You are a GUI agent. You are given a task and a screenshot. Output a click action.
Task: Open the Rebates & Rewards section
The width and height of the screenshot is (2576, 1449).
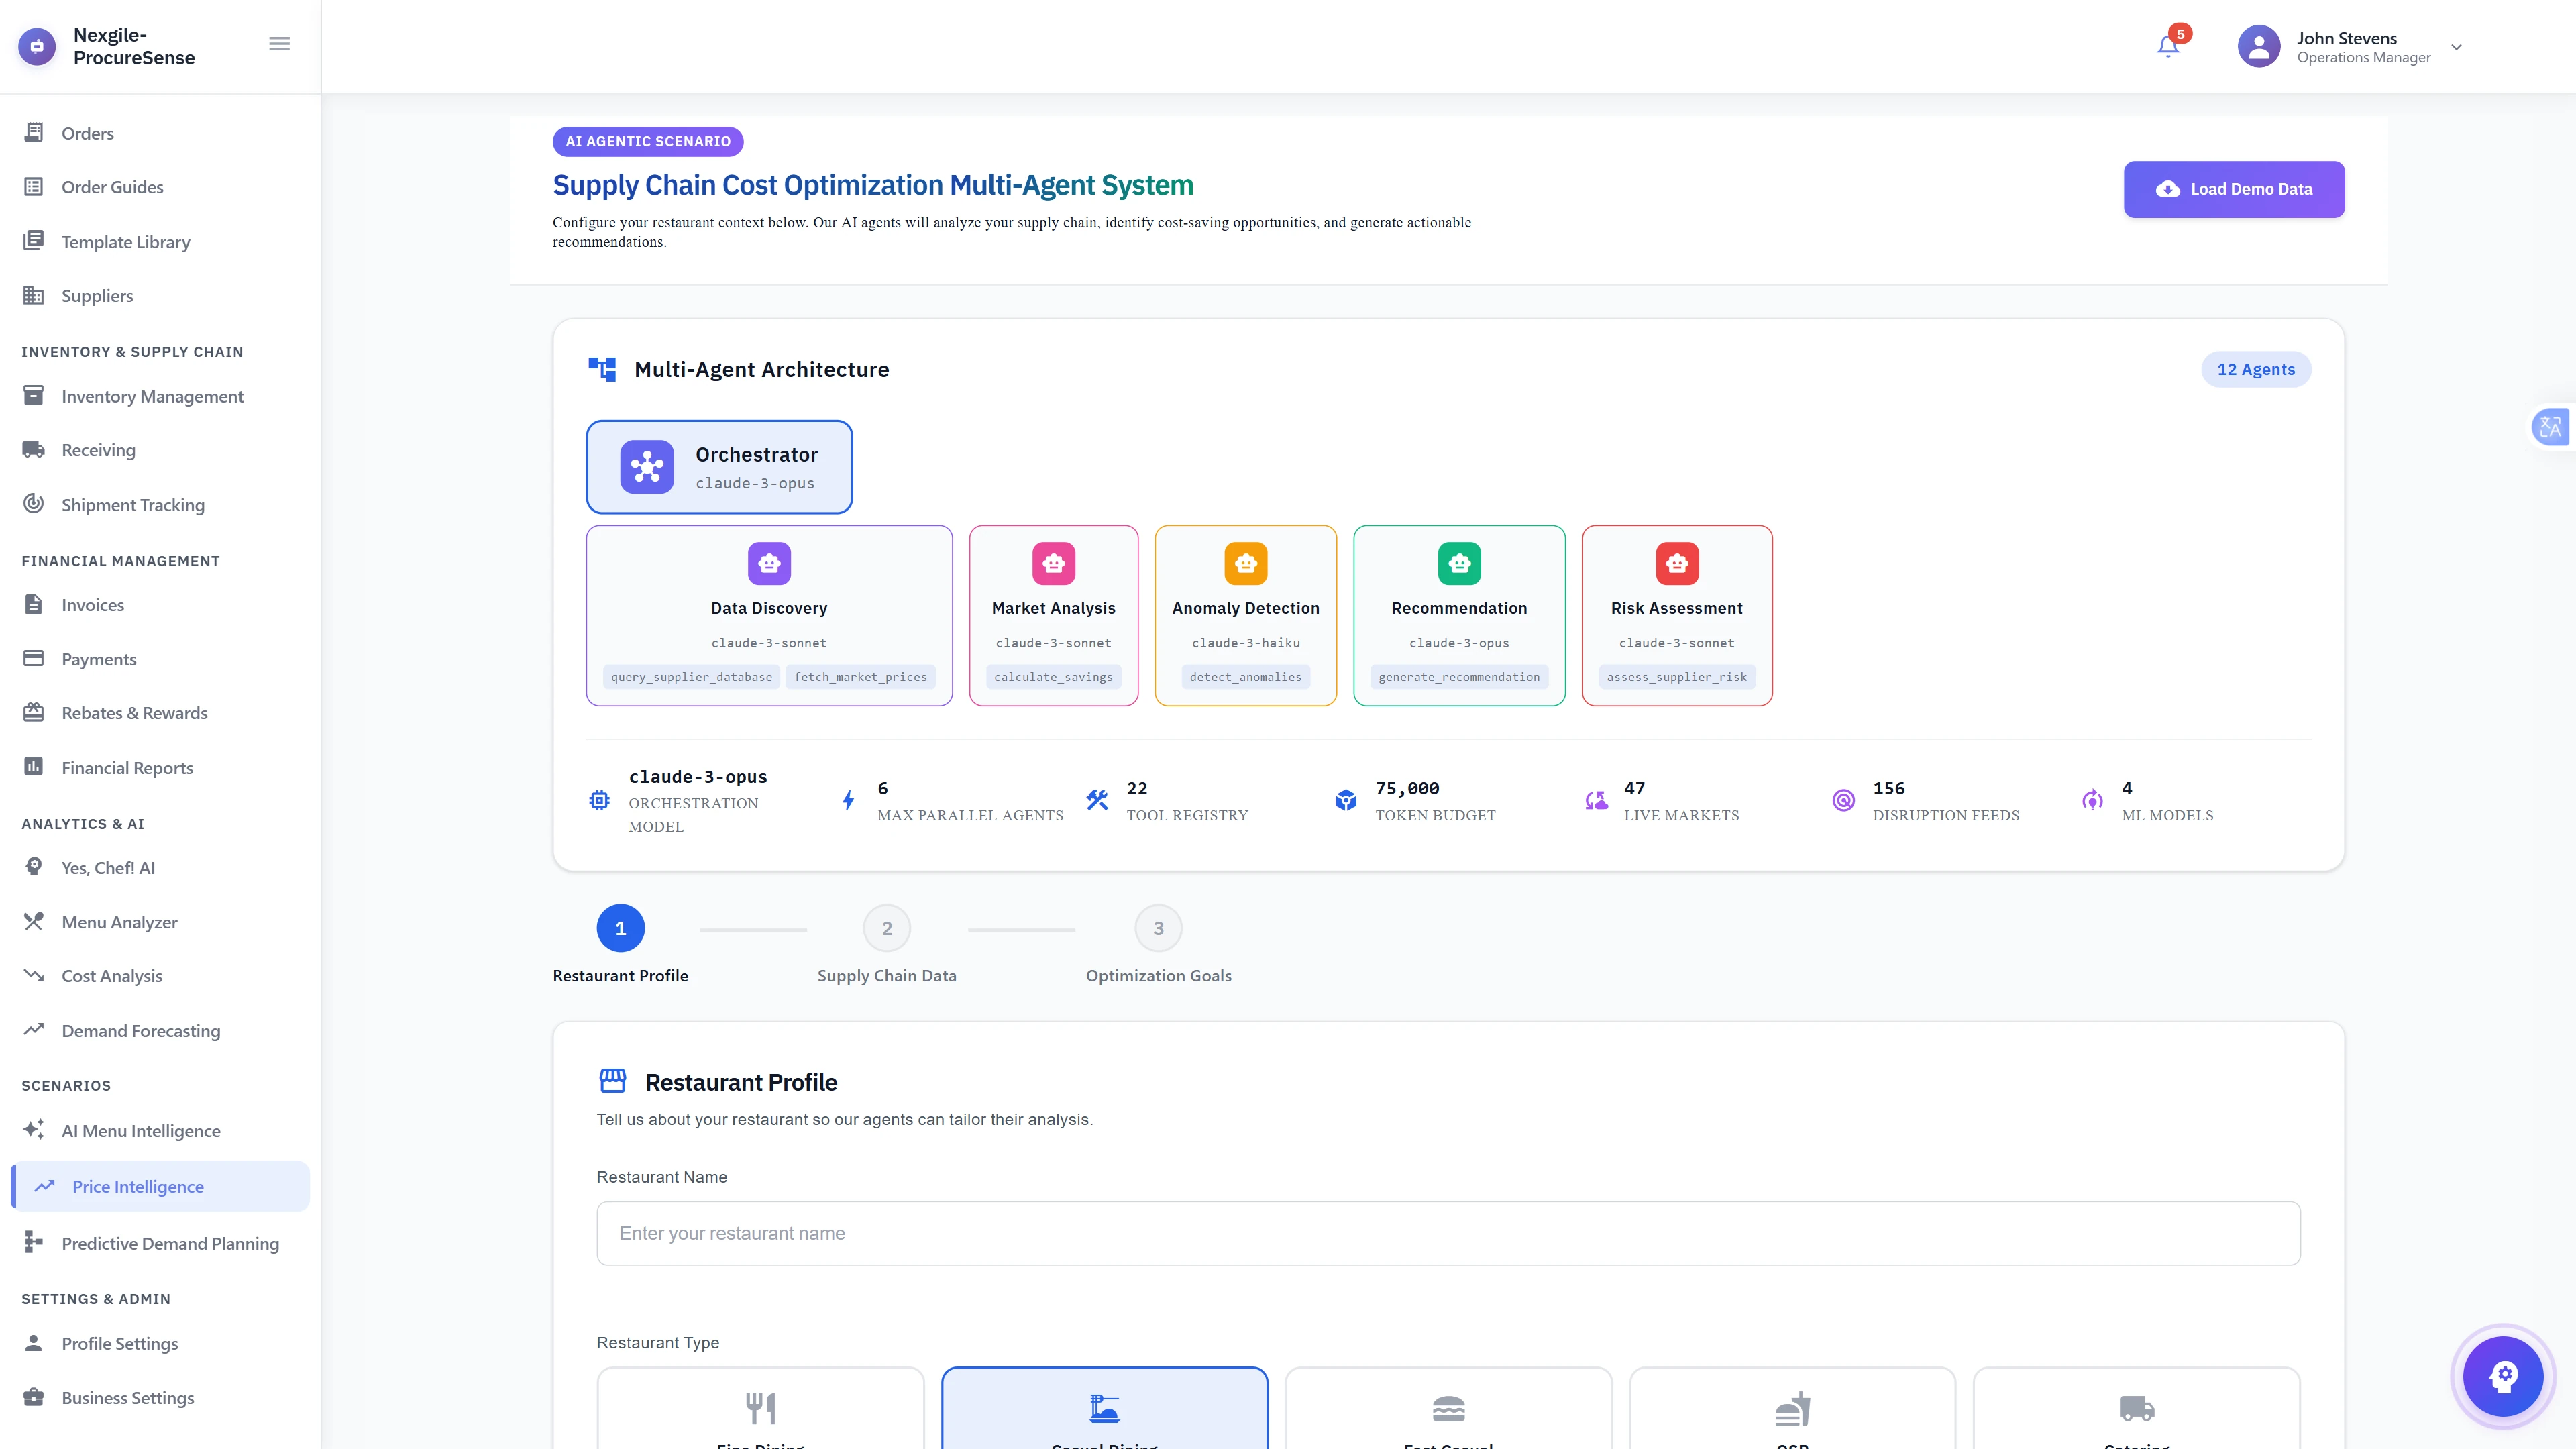point(135,712)
